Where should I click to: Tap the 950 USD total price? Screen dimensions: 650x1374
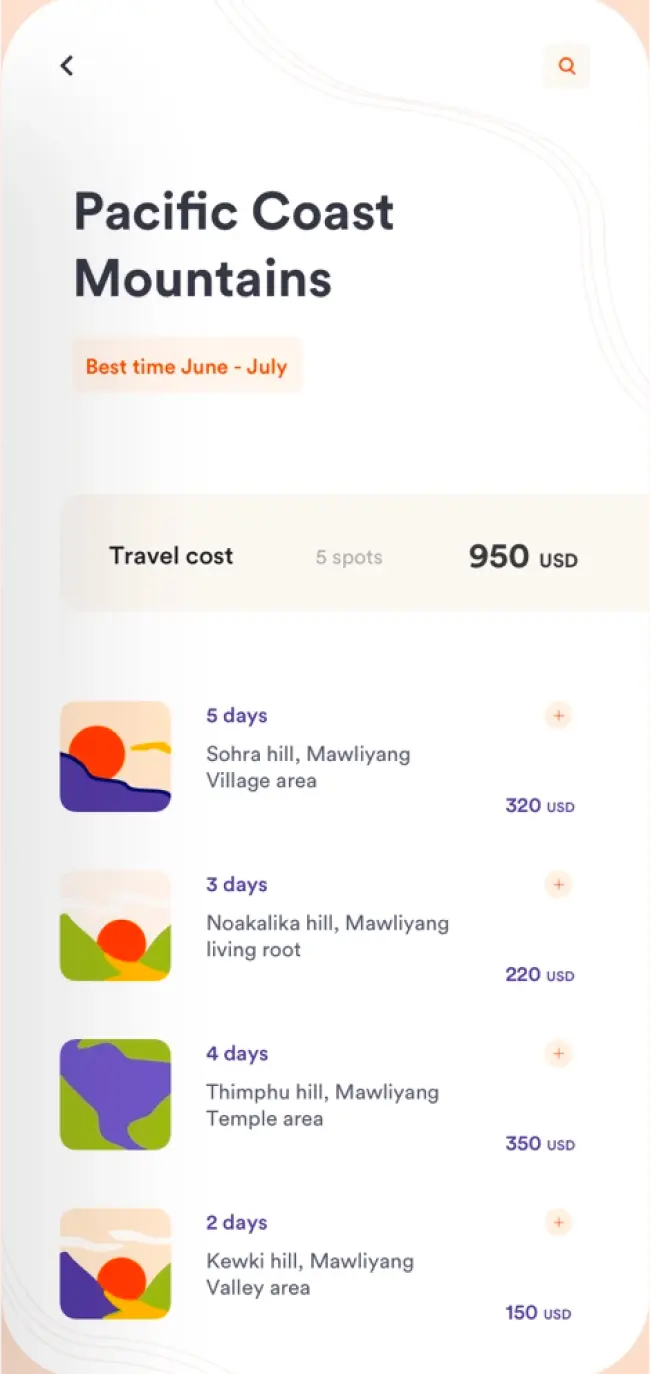coord(522,557)
